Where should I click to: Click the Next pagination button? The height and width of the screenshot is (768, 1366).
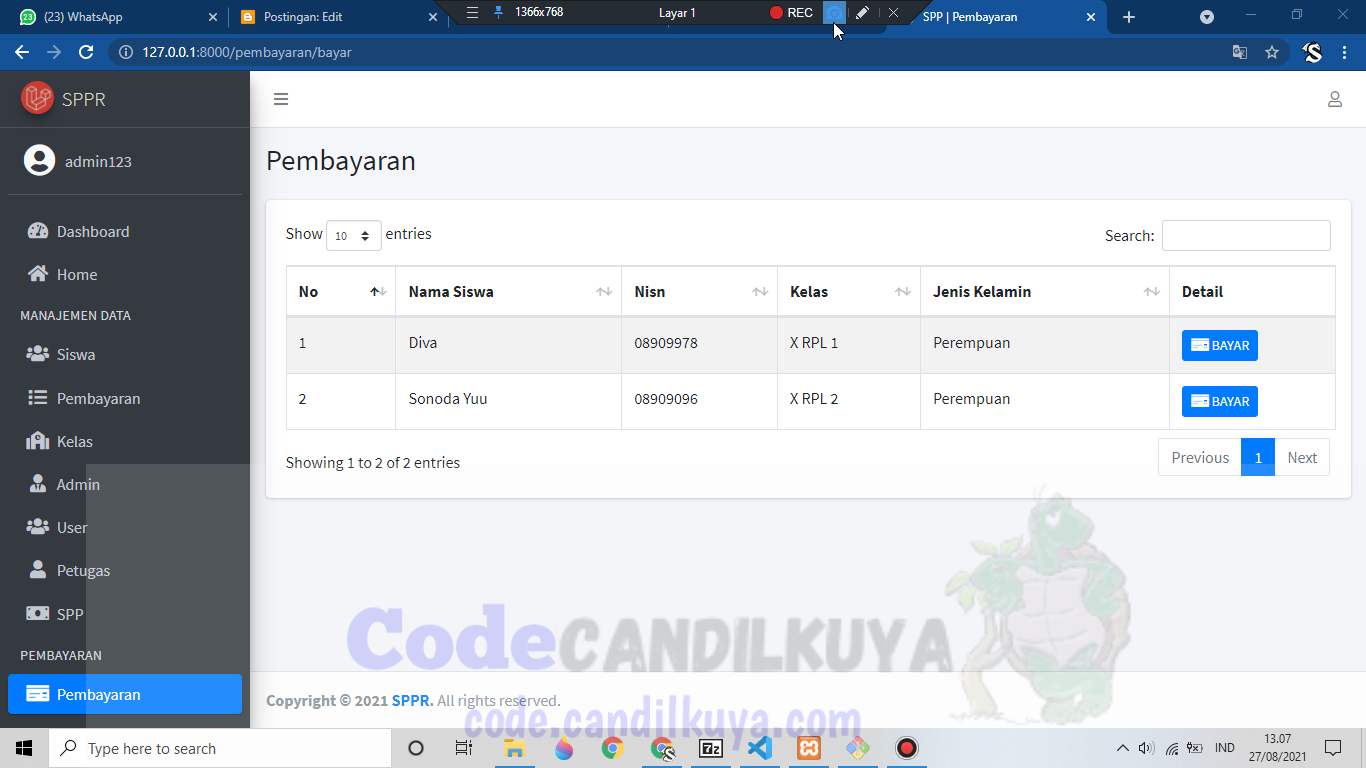pyautogui.click(x=1302, y=457)
